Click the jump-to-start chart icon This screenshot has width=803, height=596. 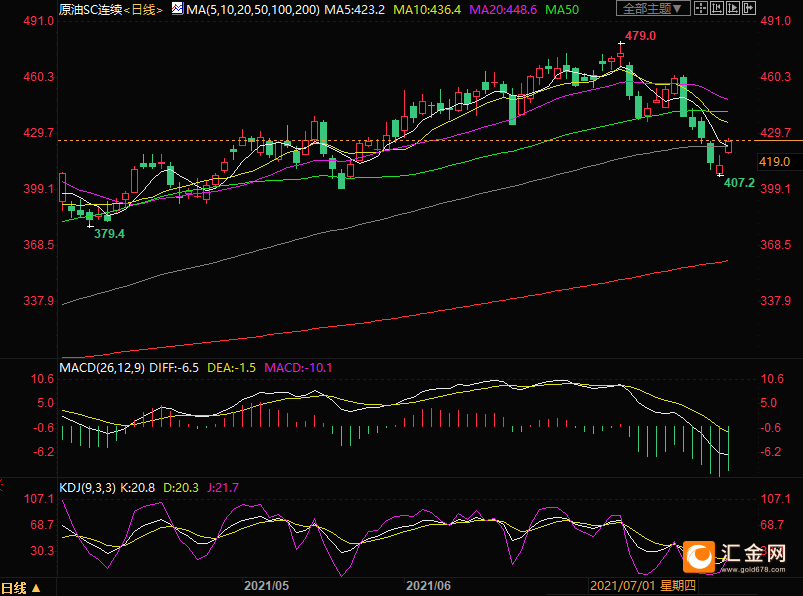(x=717, y=8)
